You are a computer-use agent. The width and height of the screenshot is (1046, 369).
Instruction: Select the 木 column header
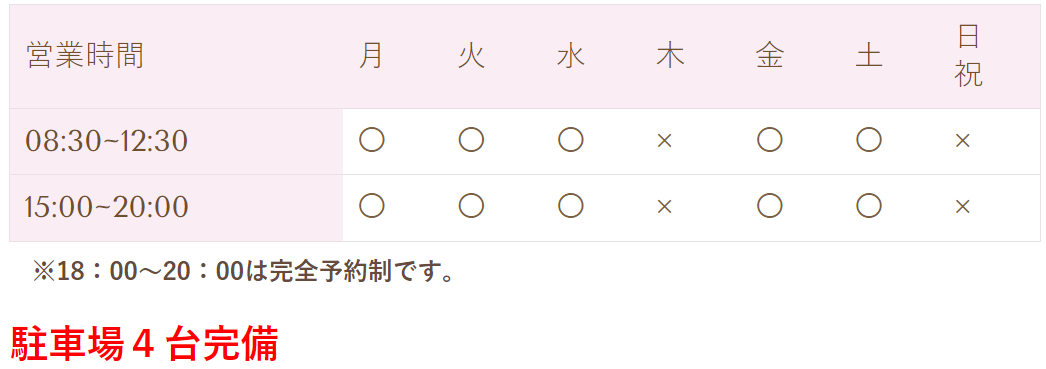coord(670,57)
